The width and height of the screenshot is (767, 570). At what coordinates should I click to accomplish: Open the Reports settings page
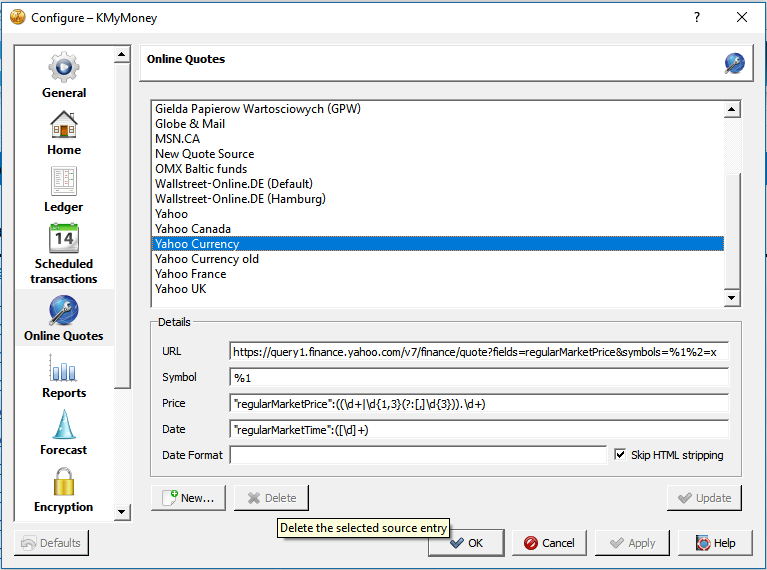[64, 376]
